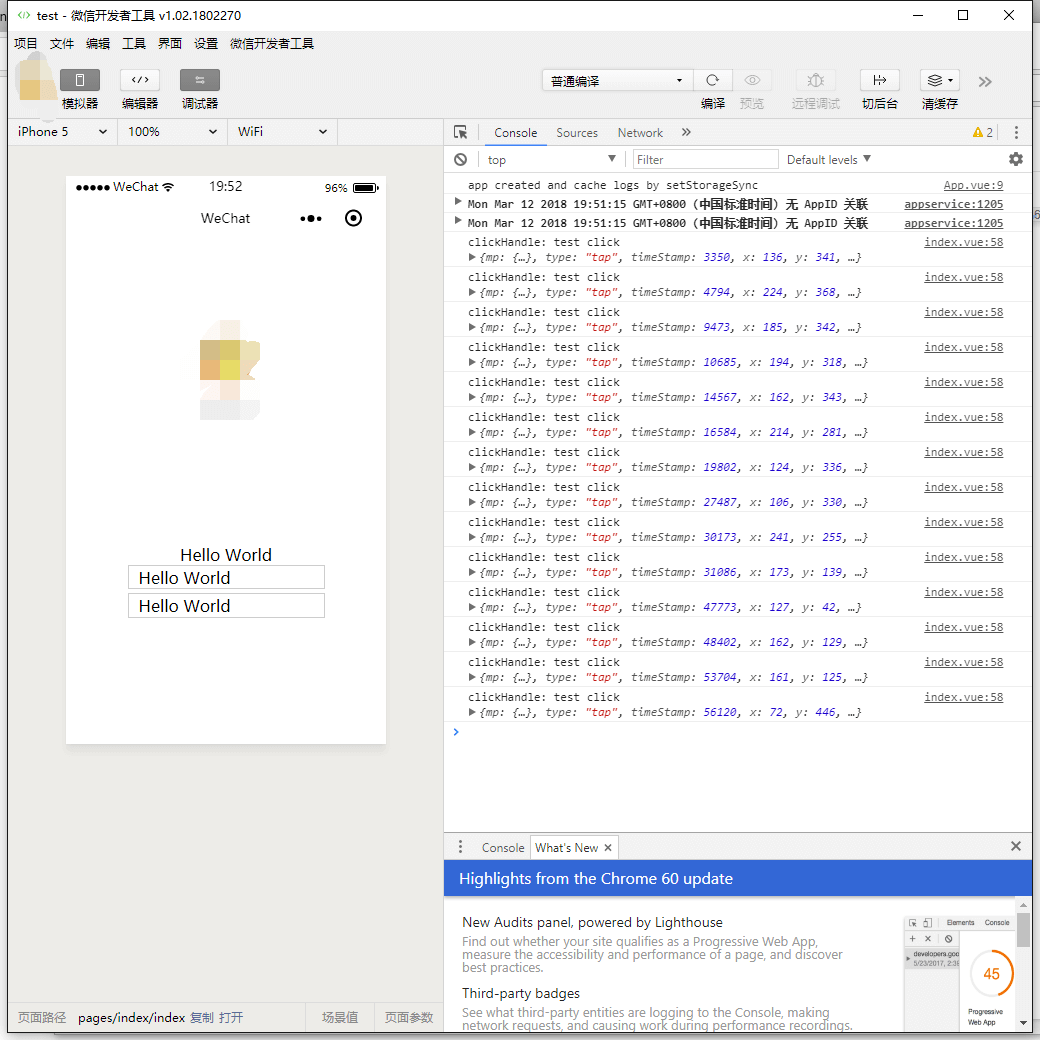Open the 项目 menu
The image size is (1040, 1040).
(x=26, y=44)
